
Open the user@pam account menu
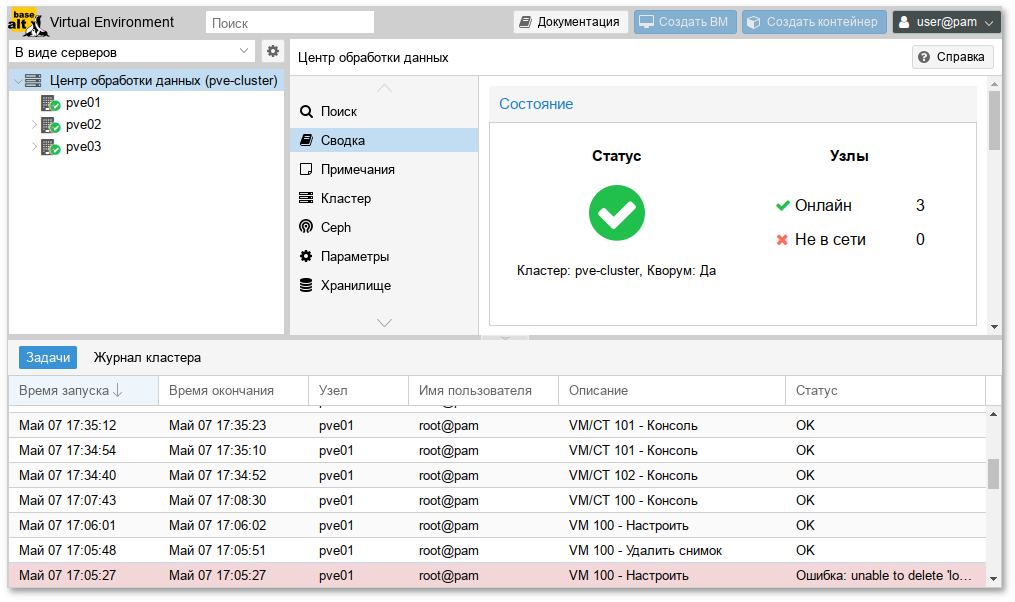point(946,22)
